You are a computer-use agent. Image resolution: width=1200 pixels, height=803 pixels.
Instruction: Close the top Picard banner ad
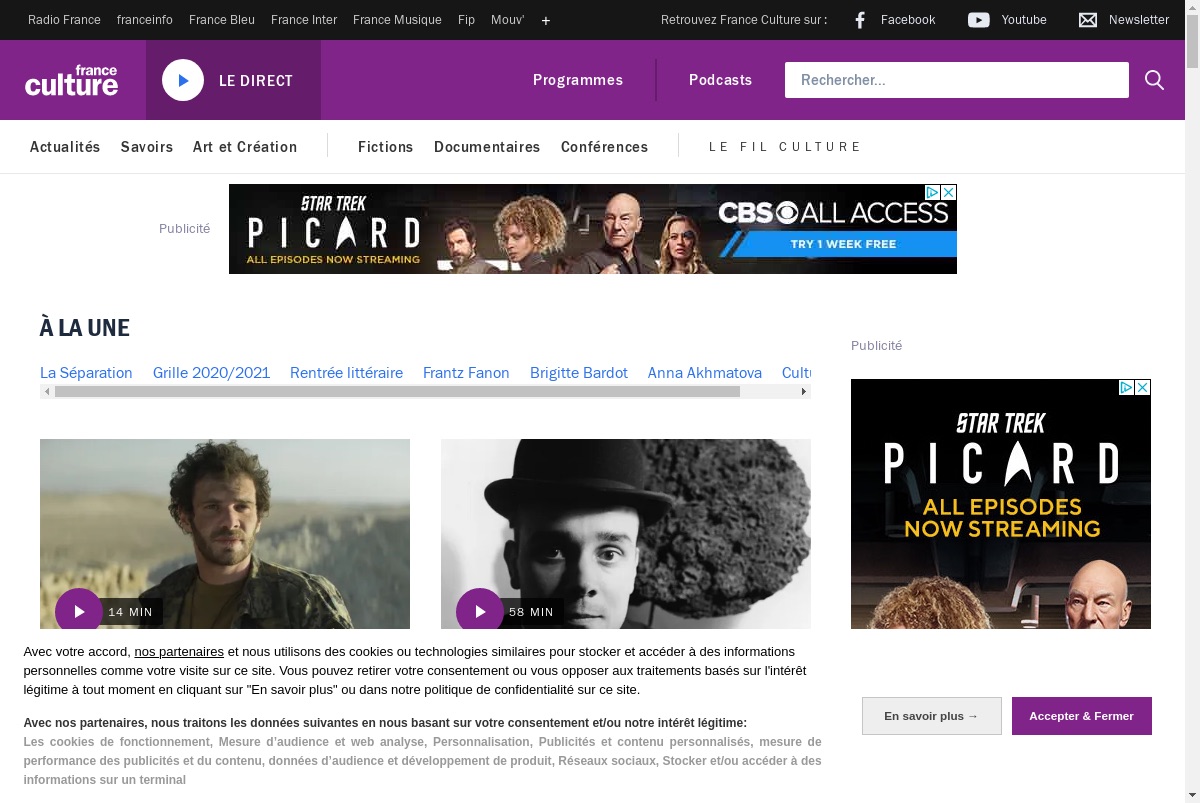coord(949,192)
